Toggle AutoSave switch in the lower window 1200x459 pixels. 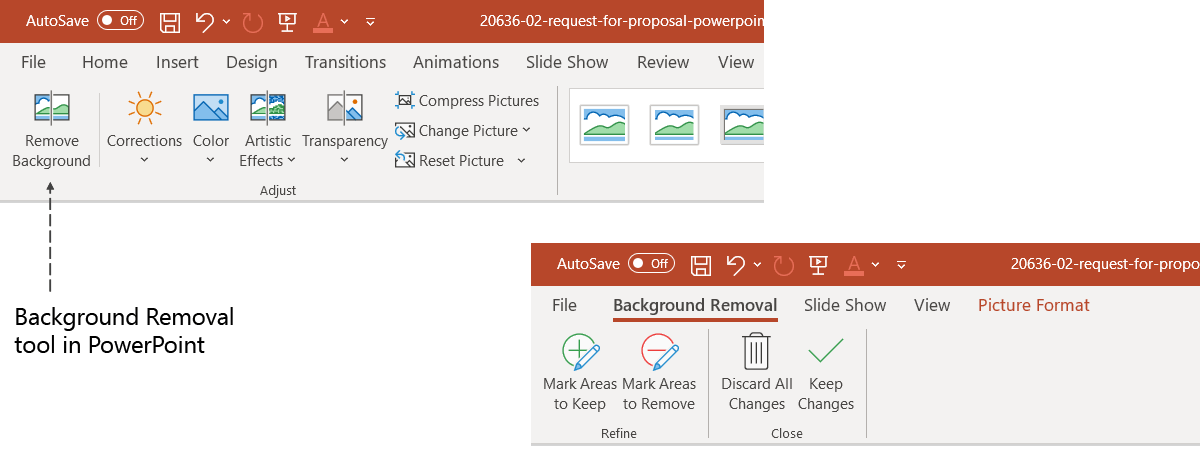[x=651, y=264]
